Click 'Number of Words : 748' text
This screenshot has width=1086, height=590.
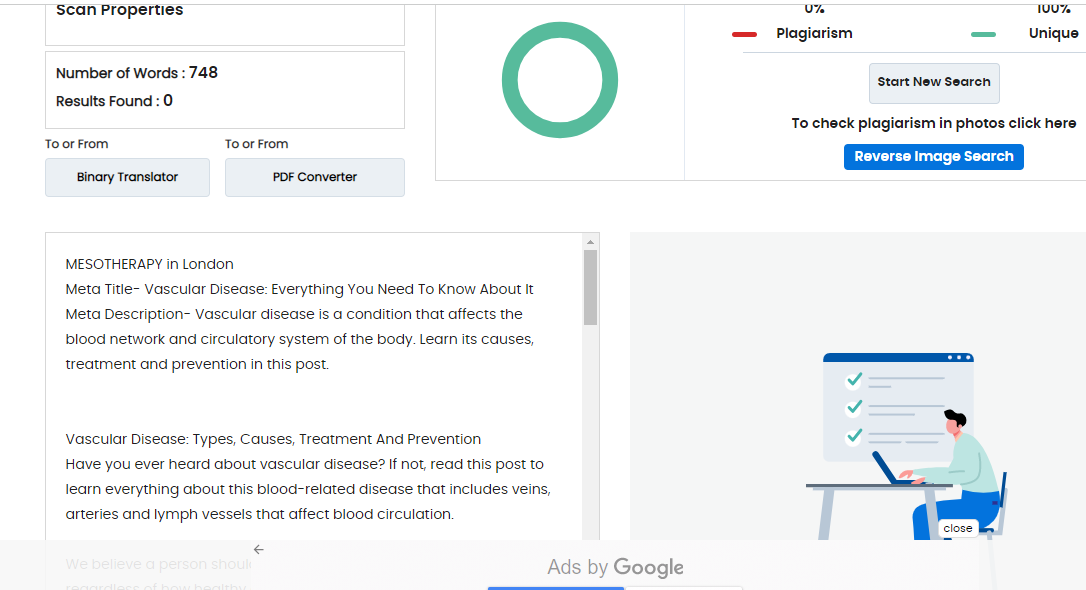click(136, 73)
